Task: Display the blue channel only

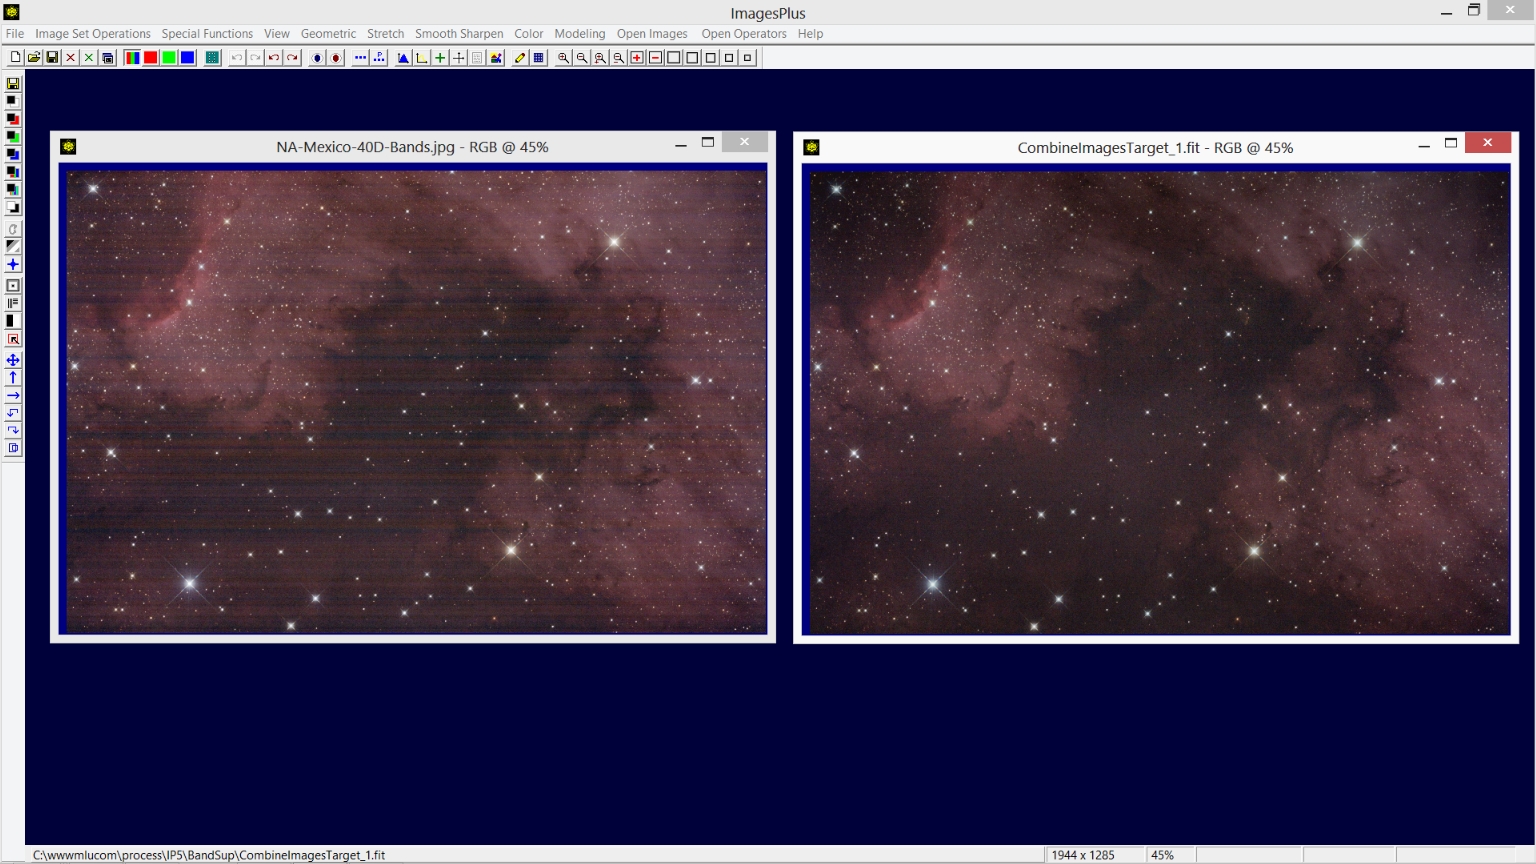Action: pos(187,58)
